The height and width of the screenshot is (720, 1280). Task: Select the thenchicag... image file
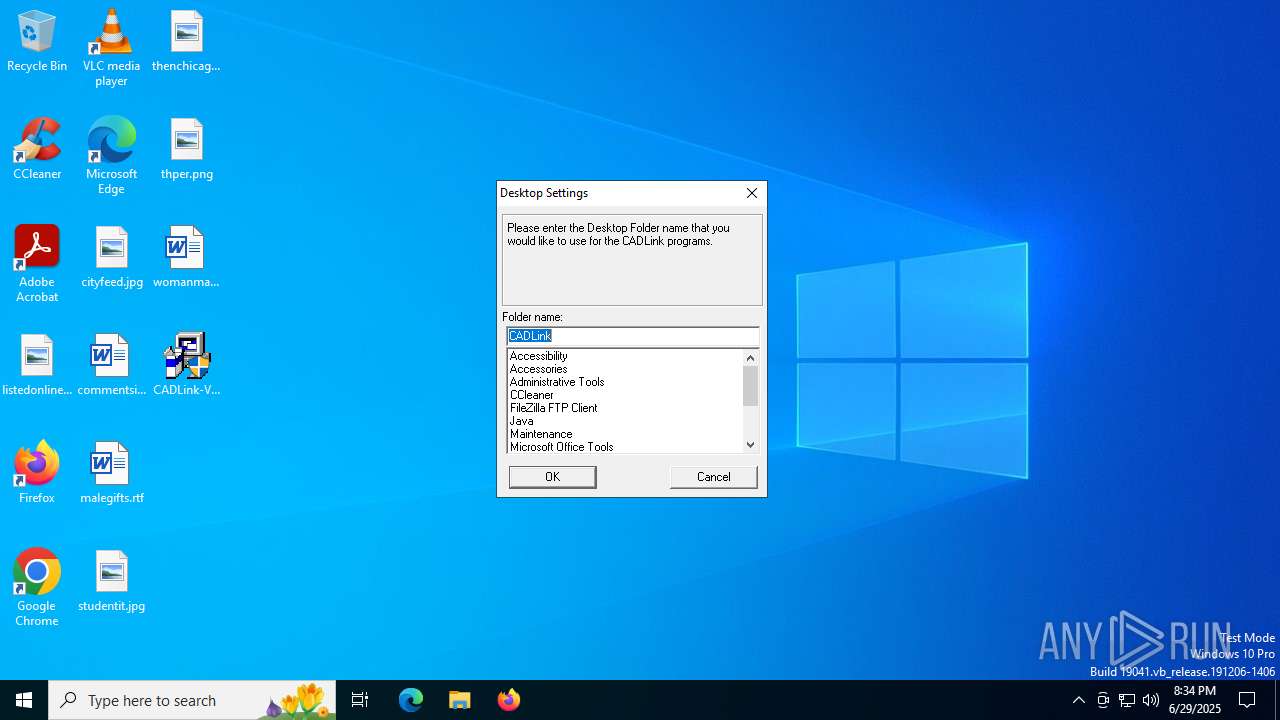tap(186, 42)
